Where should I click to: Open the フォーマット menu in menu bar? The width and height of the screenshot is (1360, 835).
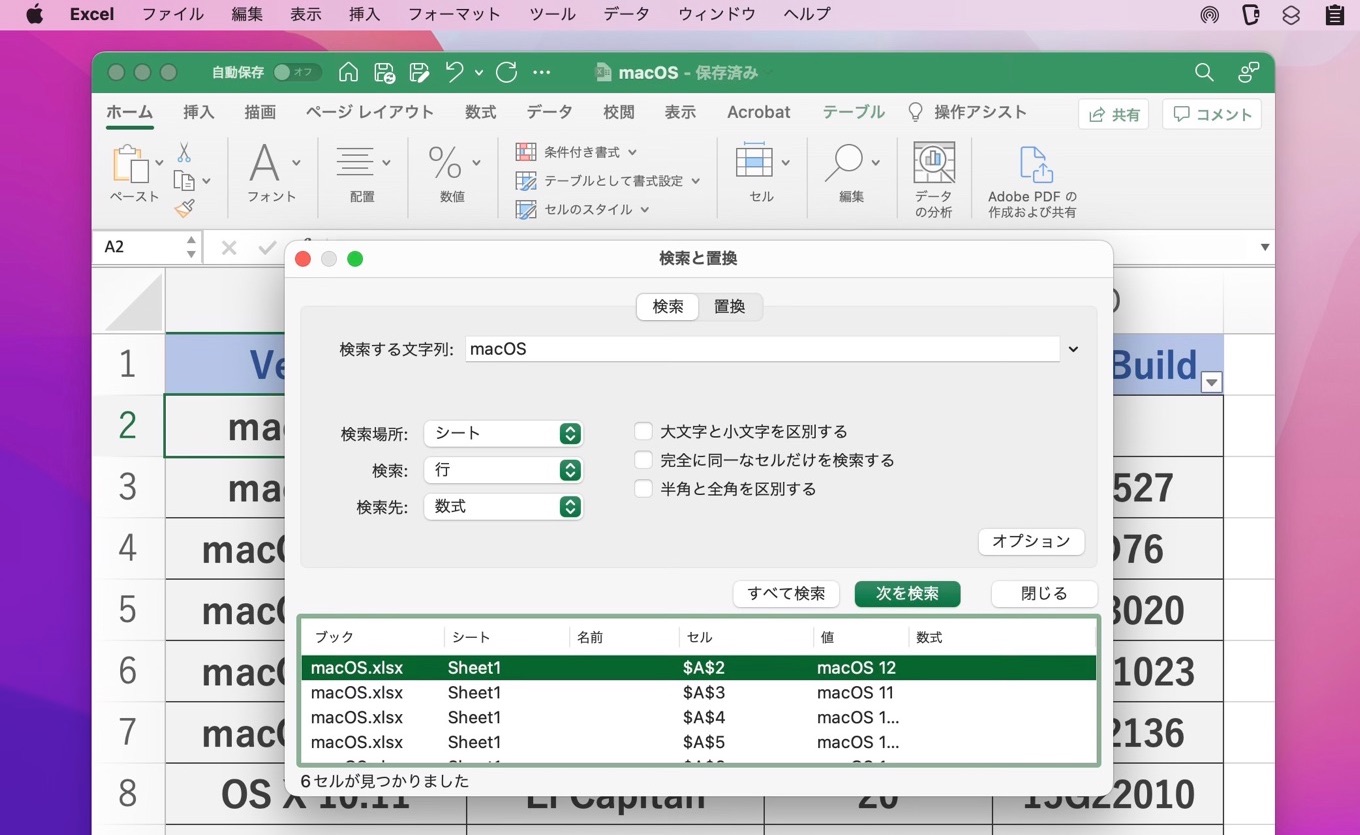click(454, 14)
